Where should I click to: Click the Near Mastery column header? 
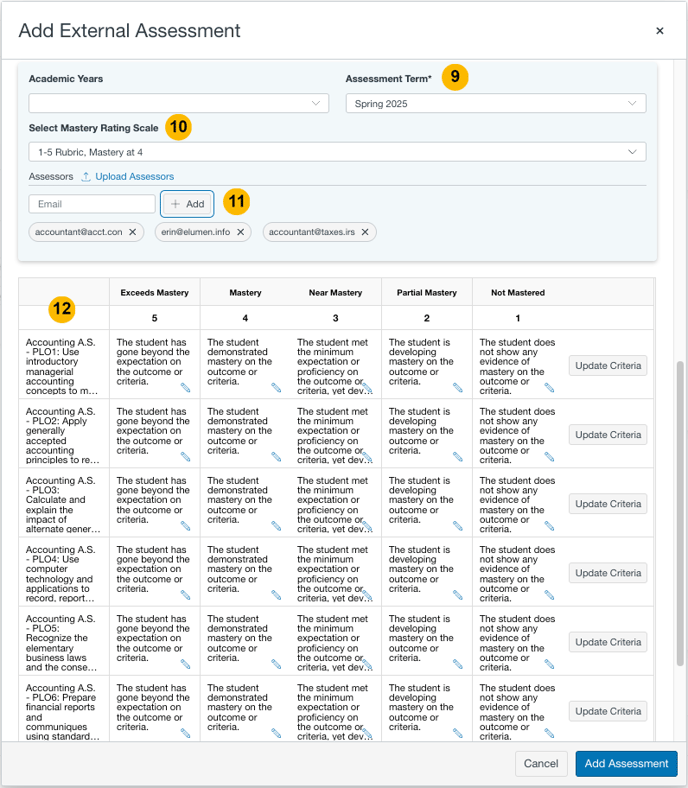pos(335,292)
